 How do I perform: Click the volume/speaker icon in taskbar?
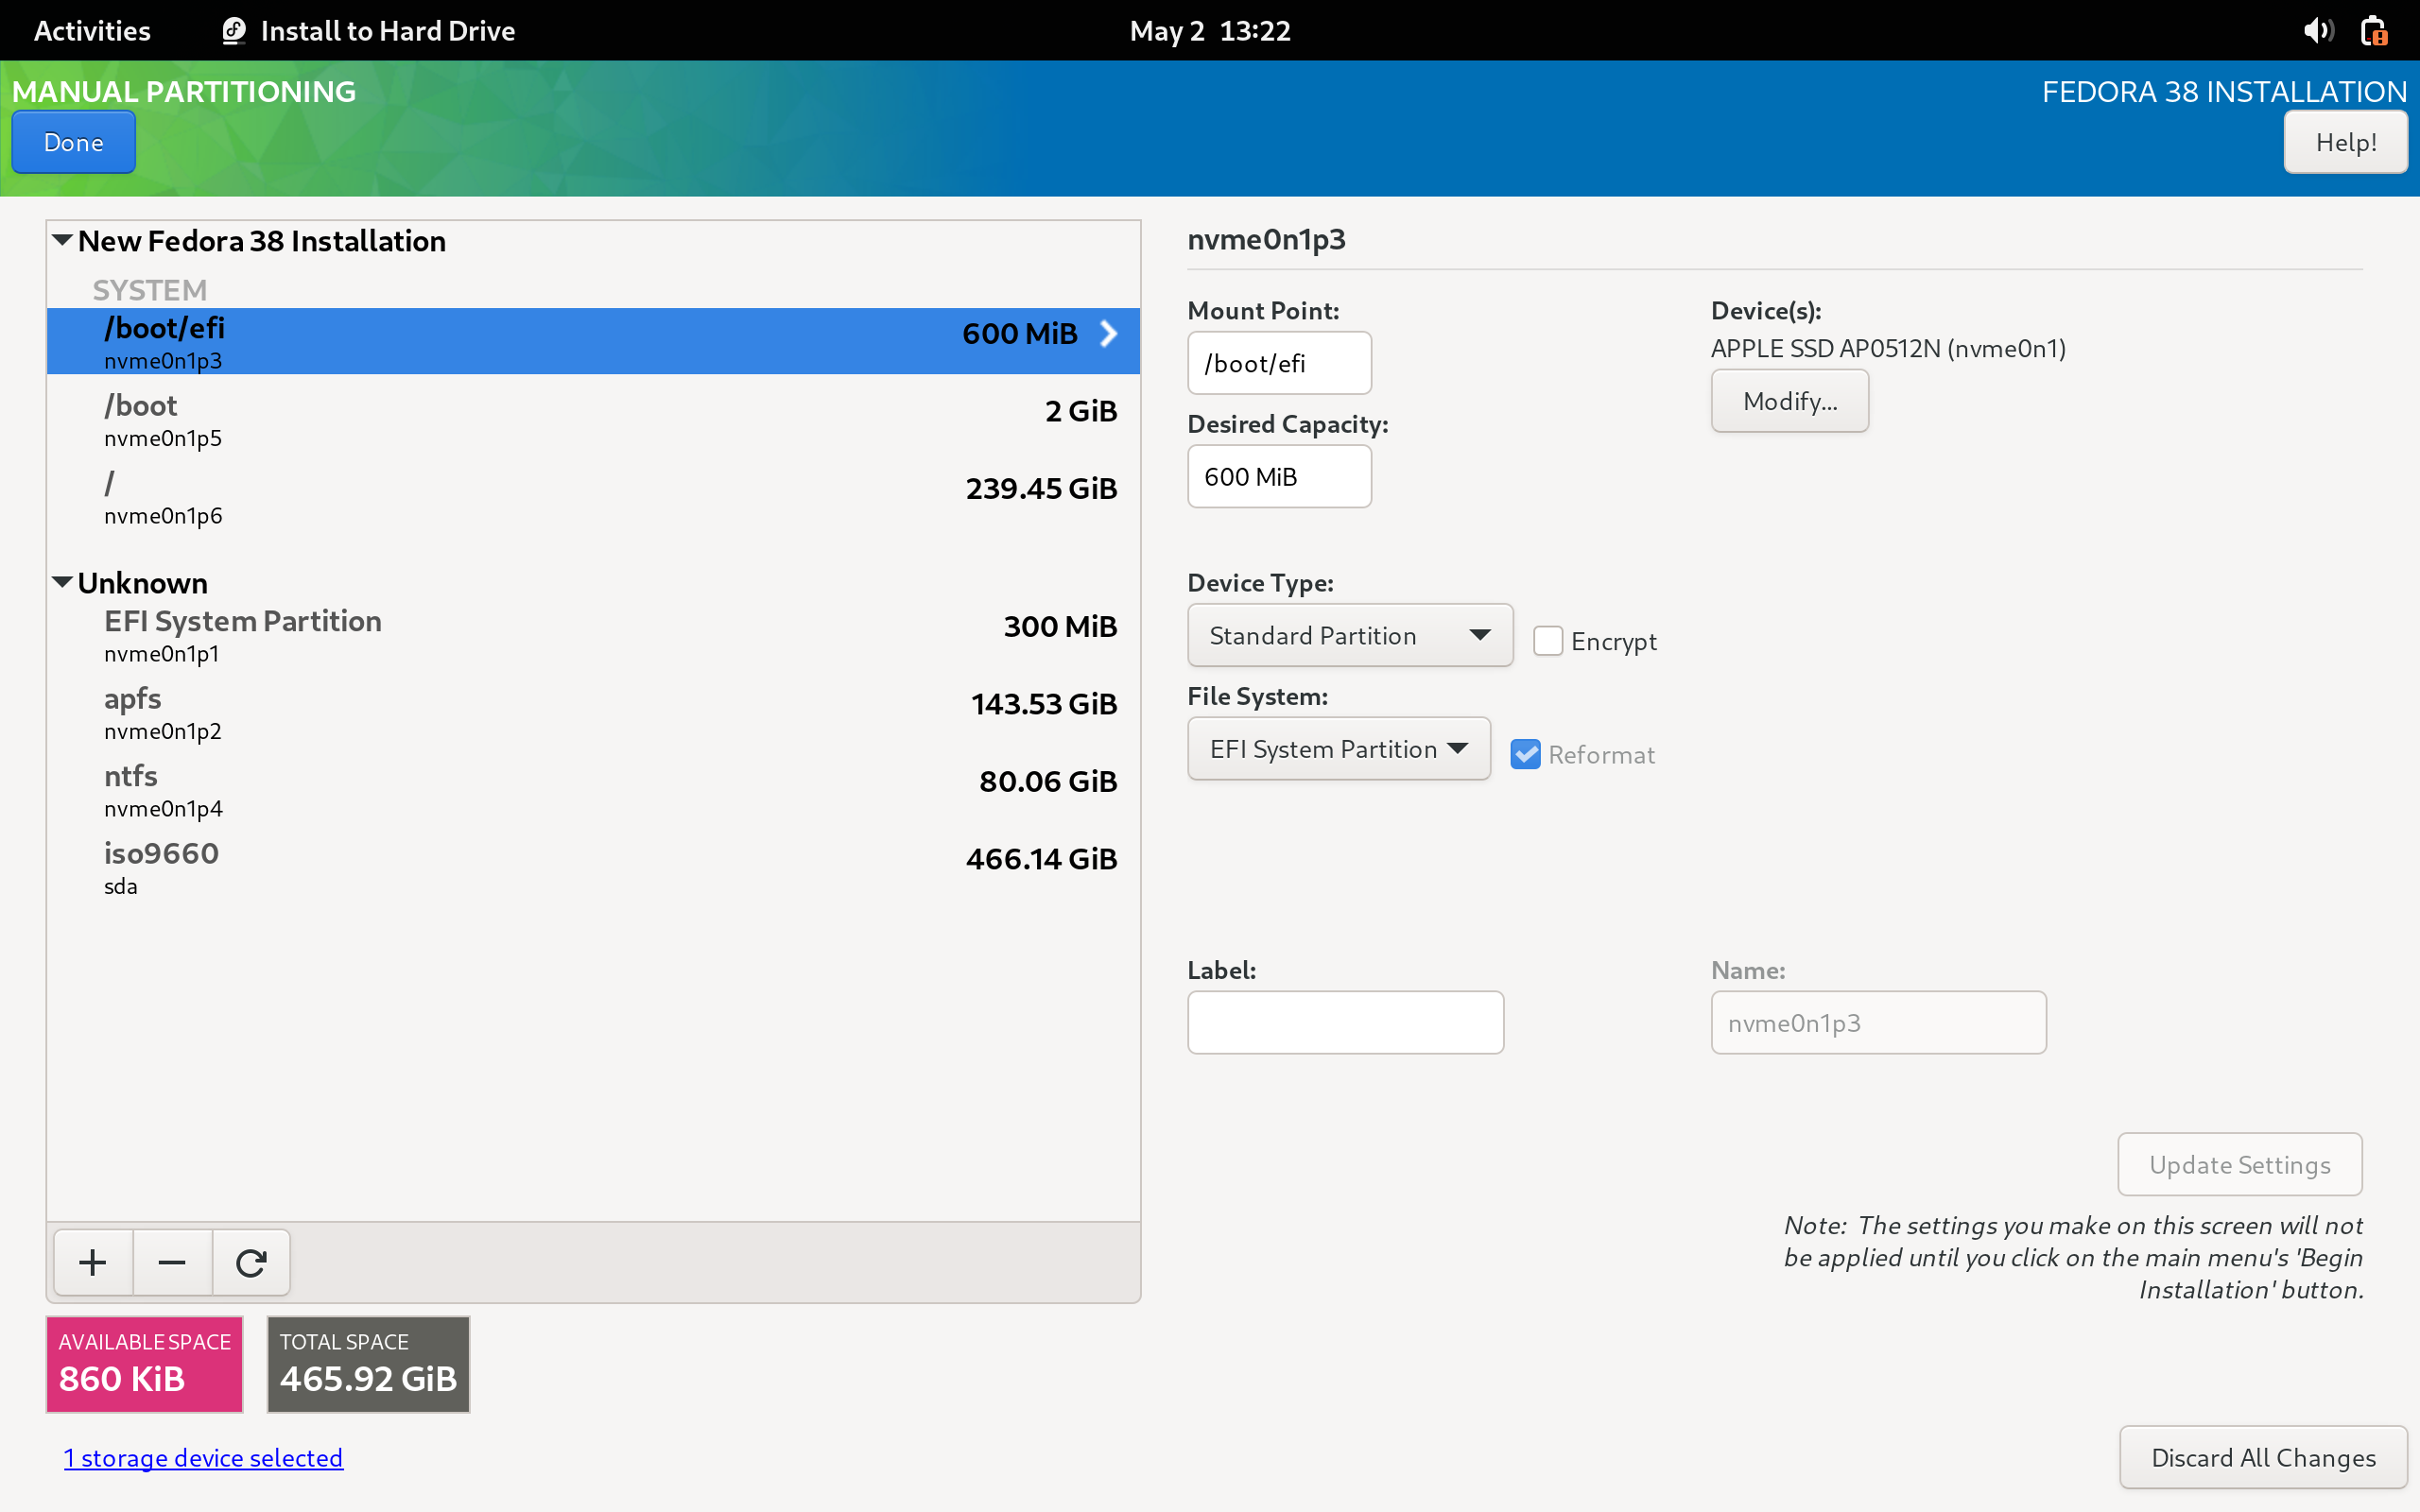2319,27
